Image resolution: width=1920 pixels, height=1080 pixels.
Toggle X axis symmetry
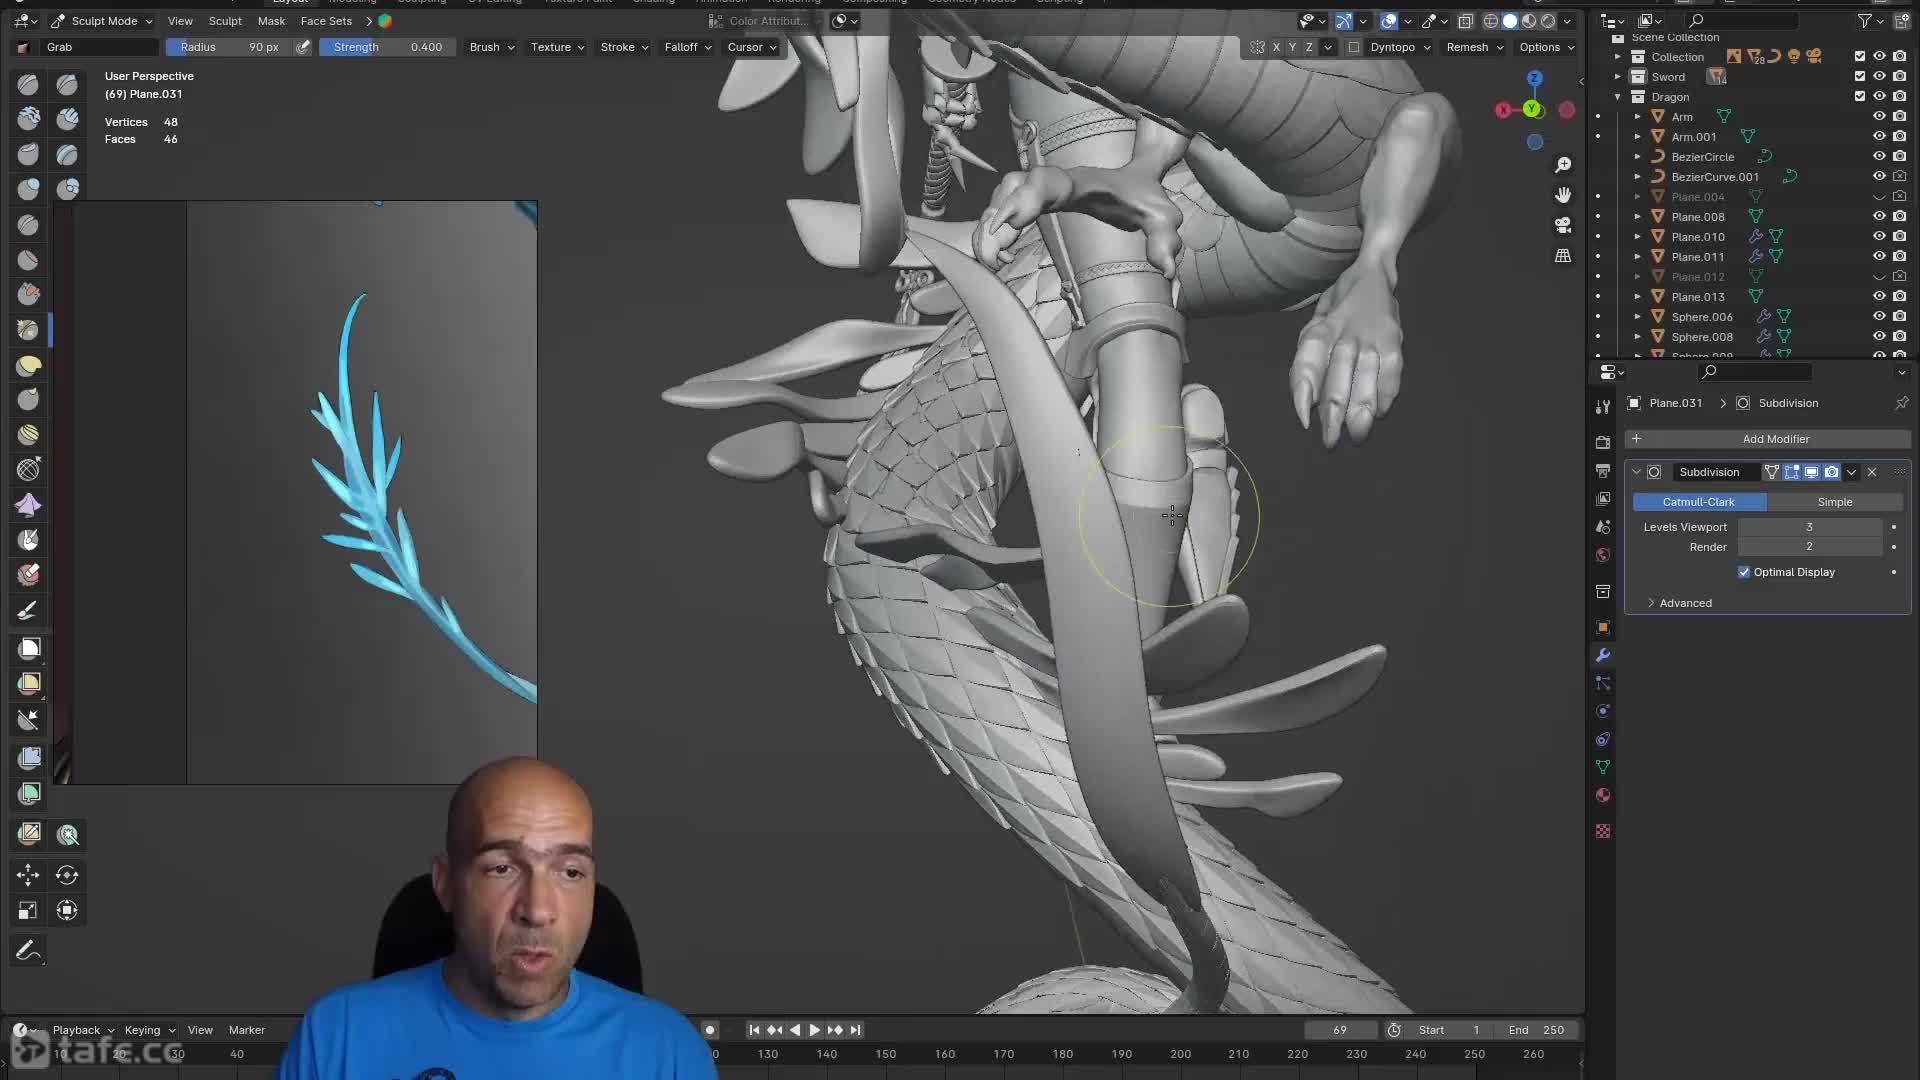[1276, 47]
